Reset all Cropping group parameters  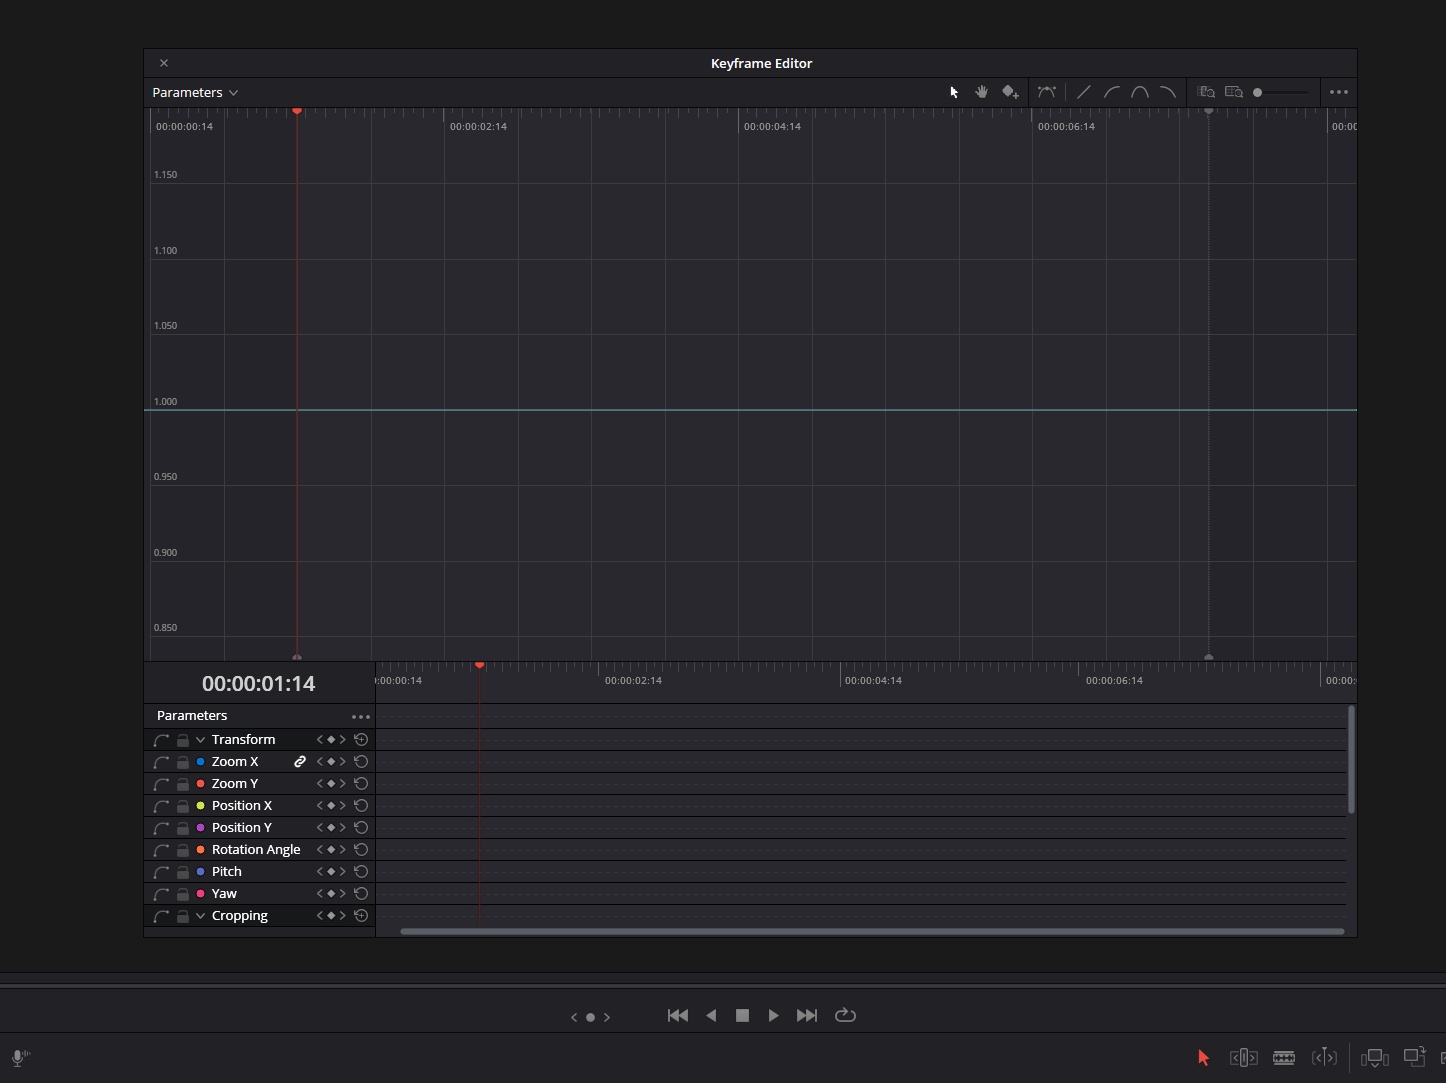[361, 916]
